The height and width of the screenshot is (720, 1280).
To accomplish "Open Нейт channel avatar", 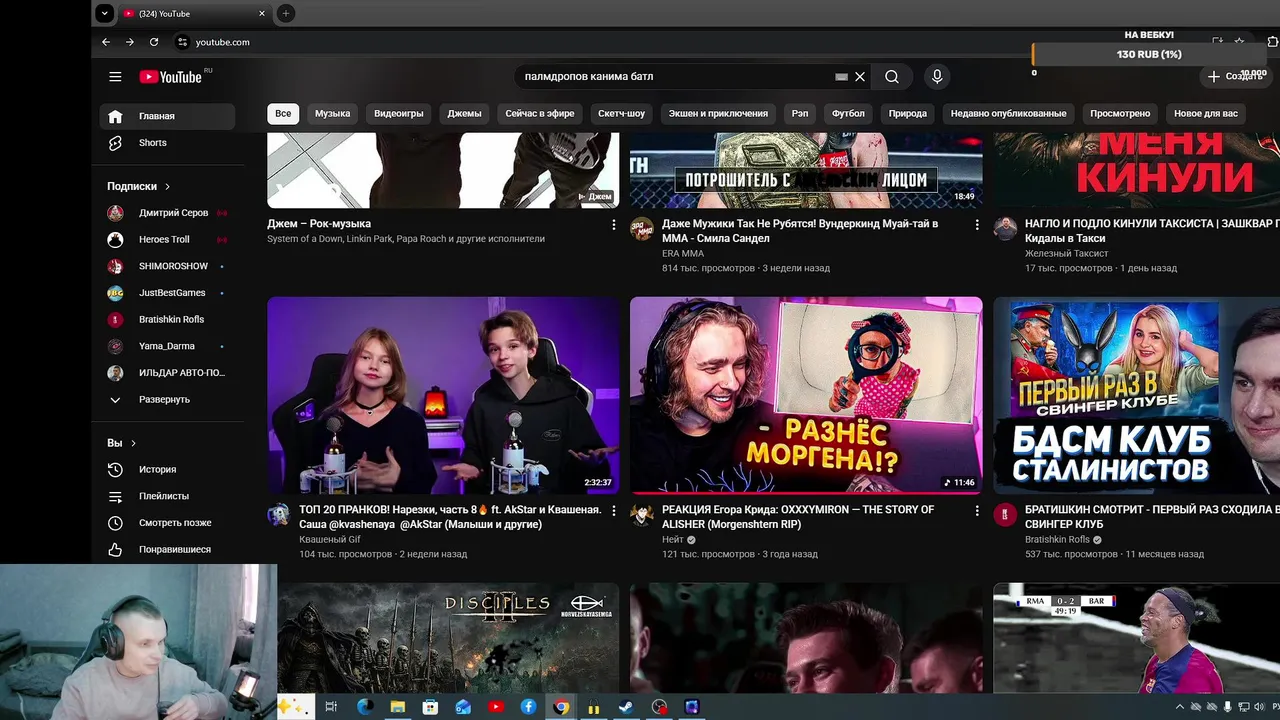I will (x=642, y=515).
